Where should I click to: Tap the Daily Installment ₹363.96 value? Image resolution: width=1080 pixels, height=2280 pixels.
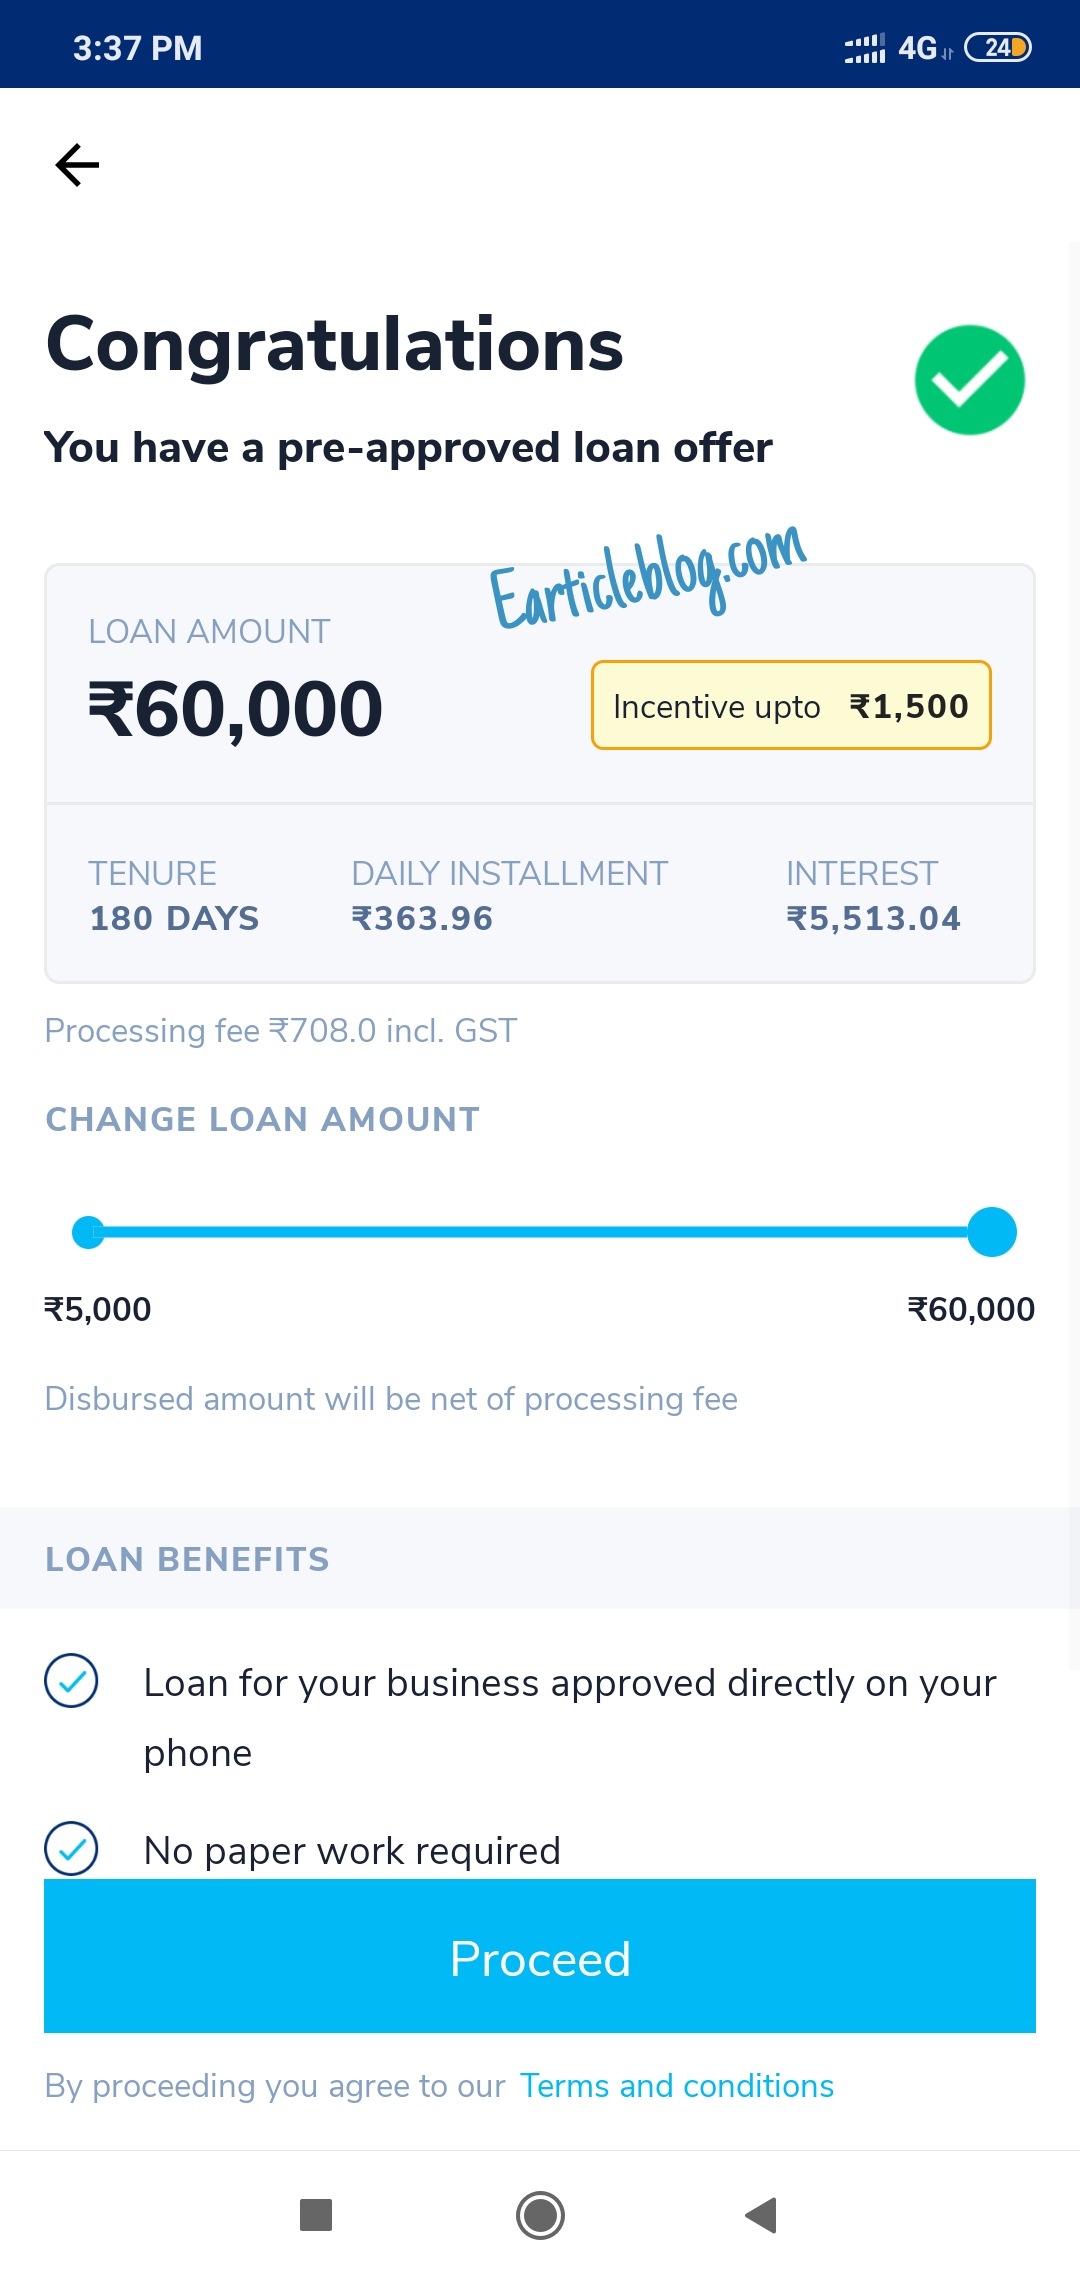coord(422,918)
